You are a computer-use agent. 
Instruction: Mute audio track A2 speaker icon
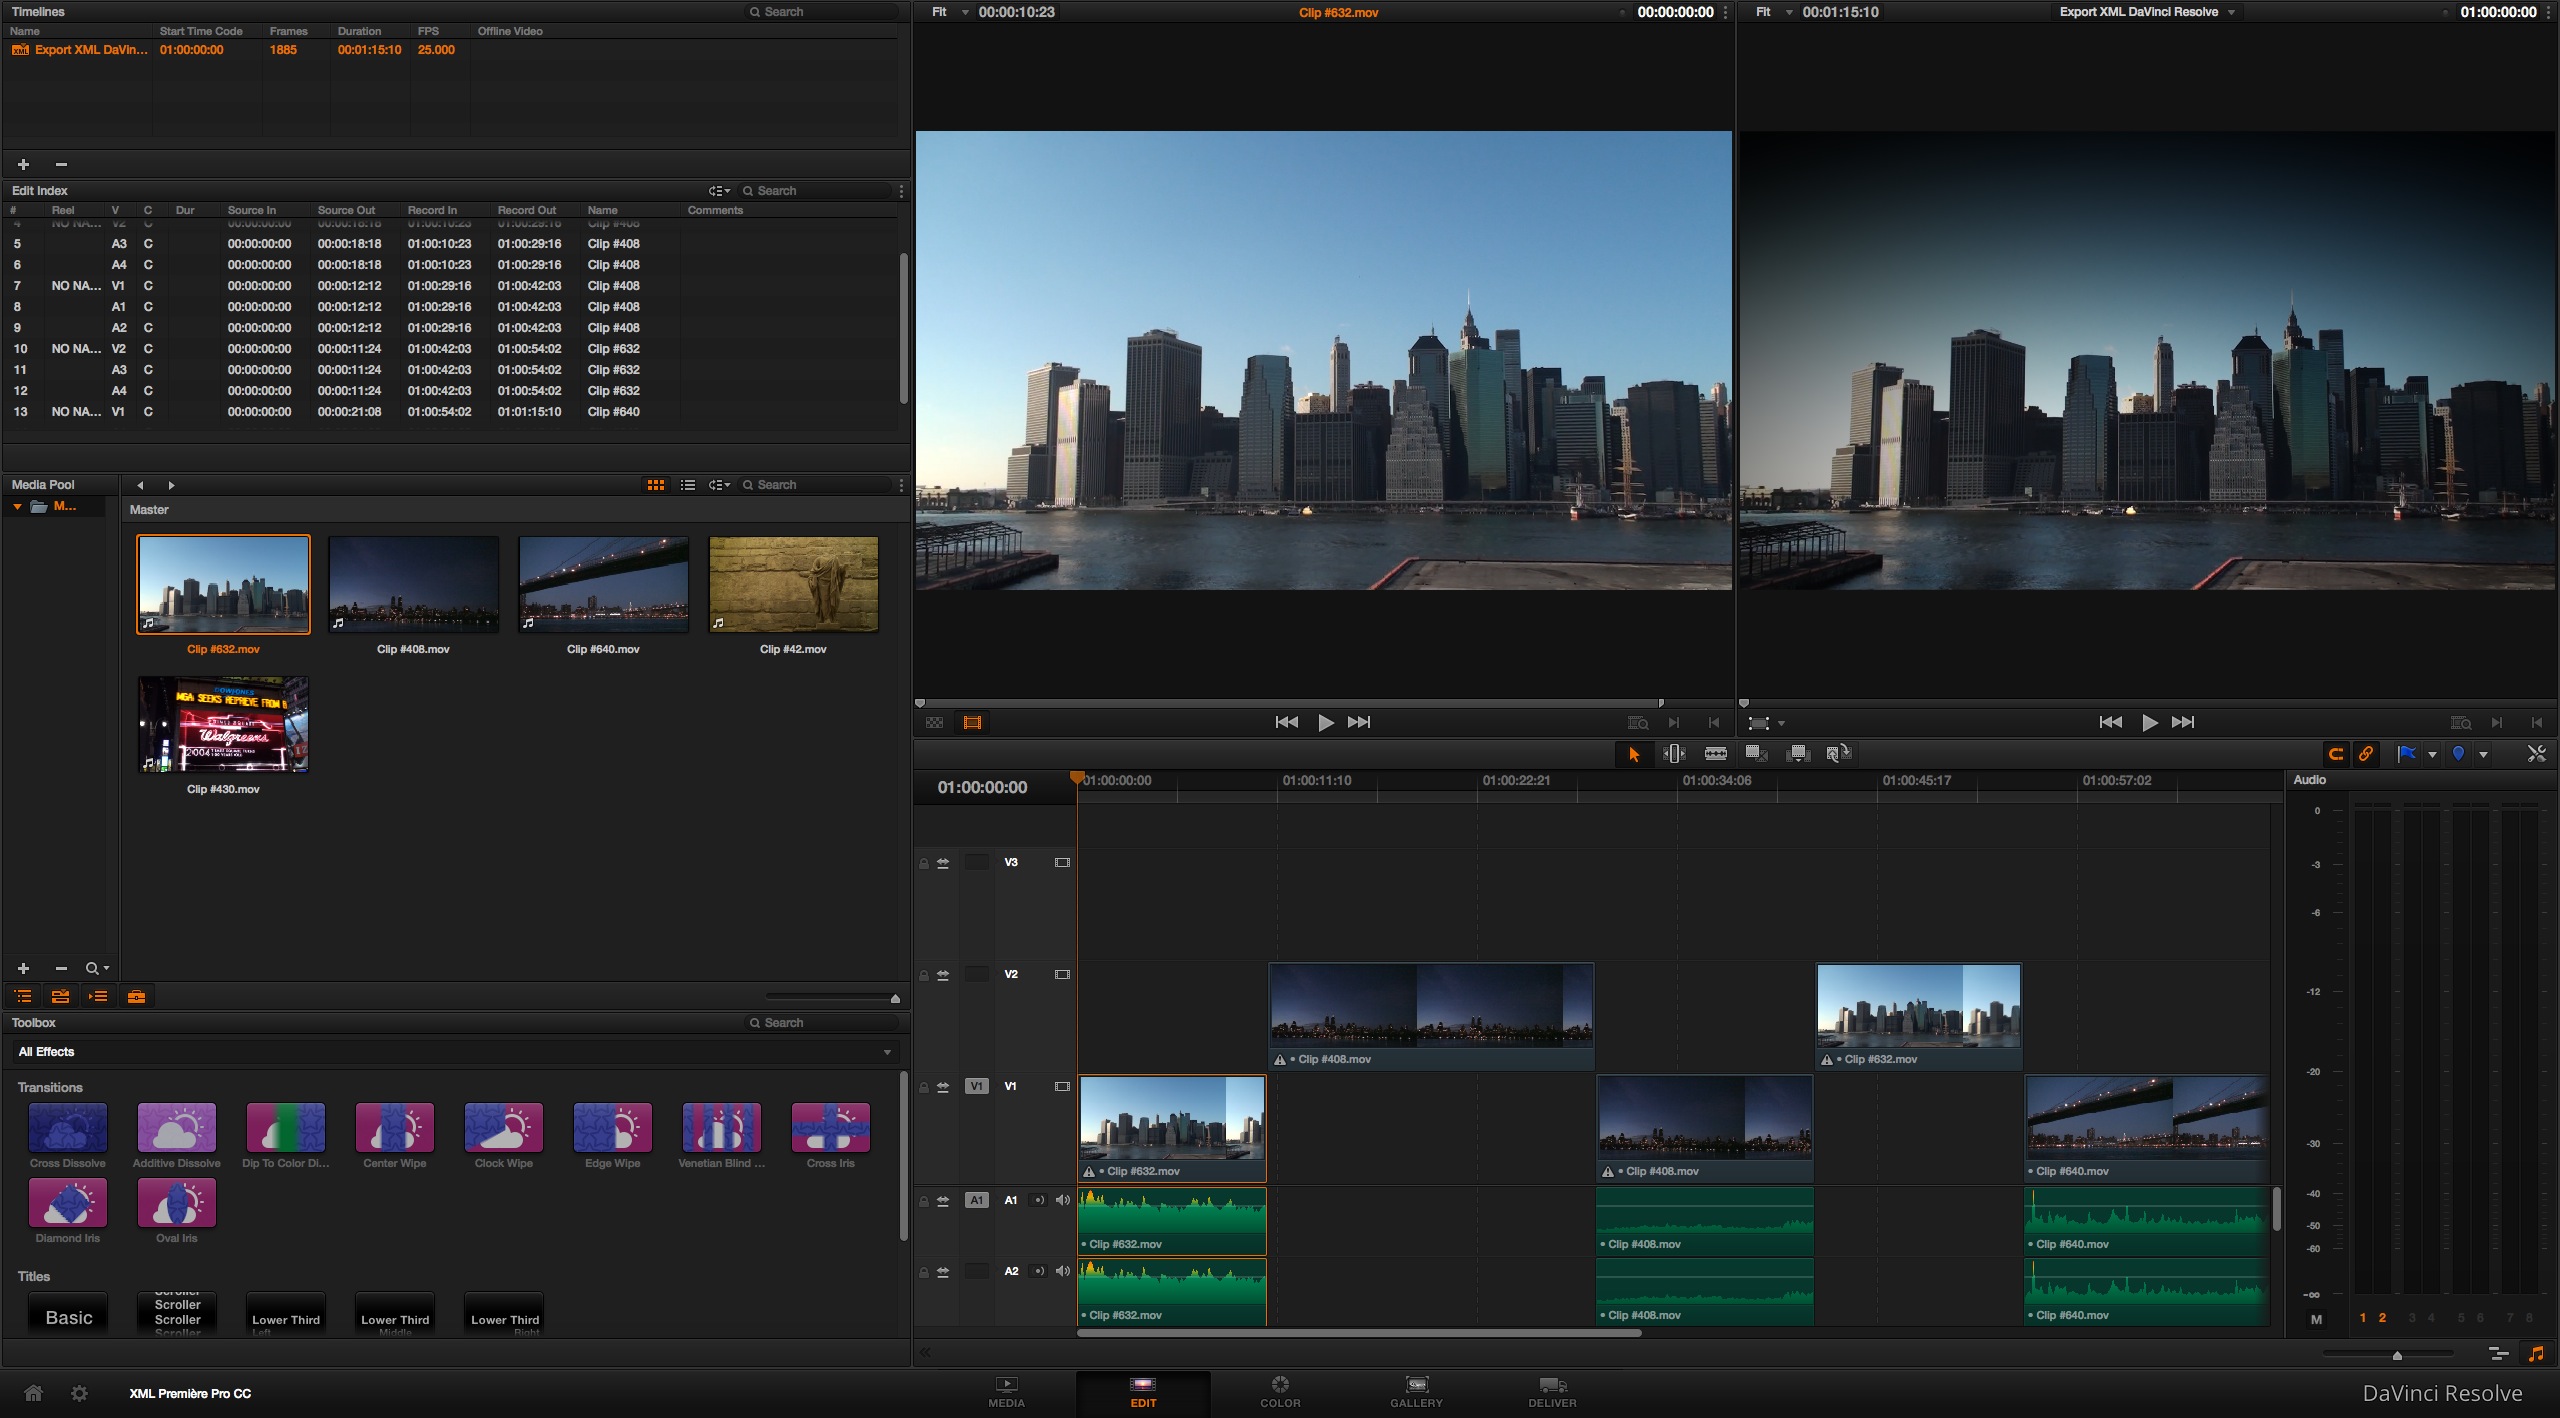click(1062, 1271)
